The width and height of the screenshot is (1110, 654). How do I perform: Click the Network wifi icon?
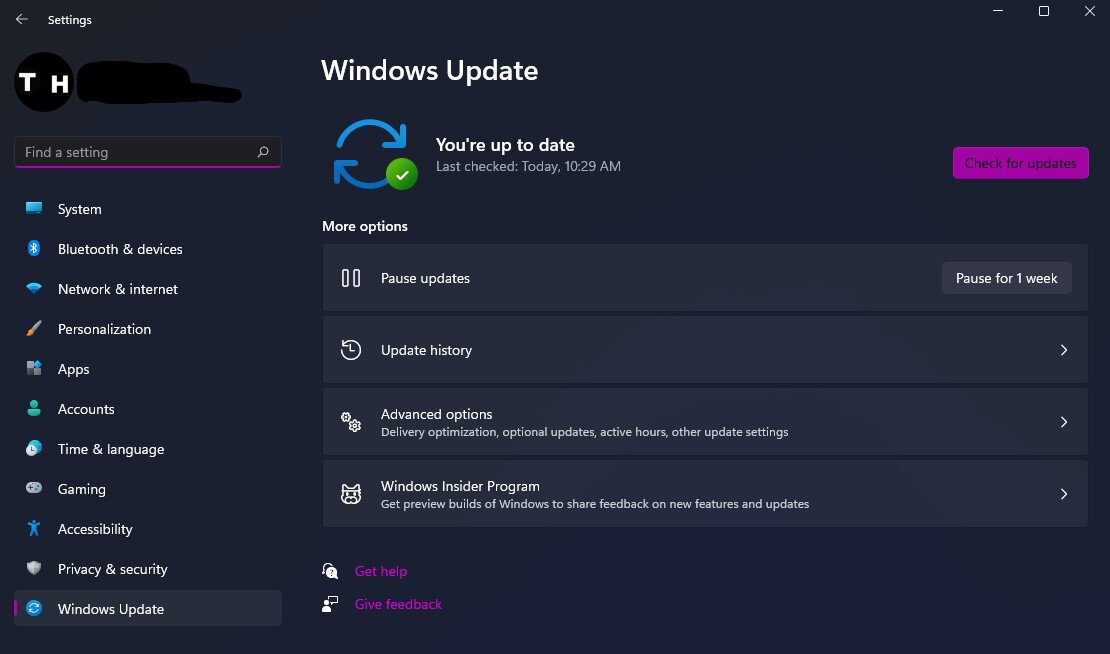tap(34, 288)
